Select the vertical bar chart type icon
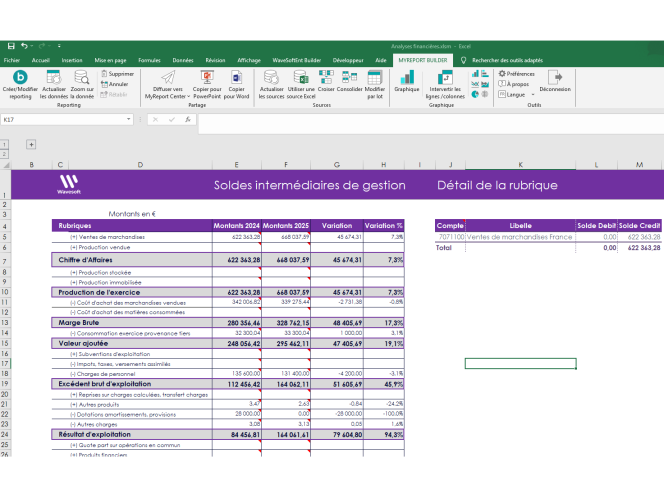The image size is (664, 480). [x=476, y=74]
